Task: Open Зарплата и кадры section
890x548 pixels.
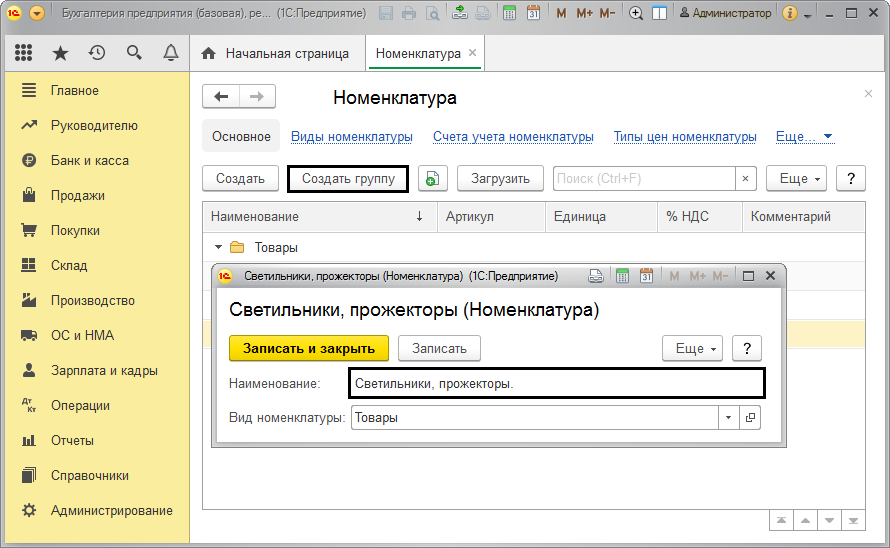Action: click(104, 371)
